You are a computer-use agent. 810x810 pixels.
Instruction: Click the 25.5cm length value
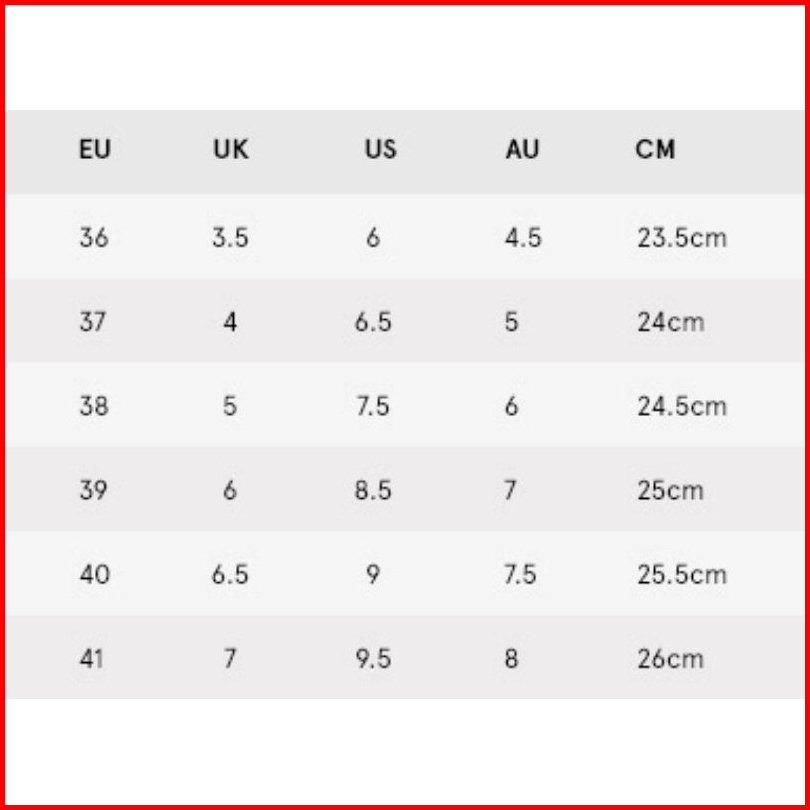[682, 575]
